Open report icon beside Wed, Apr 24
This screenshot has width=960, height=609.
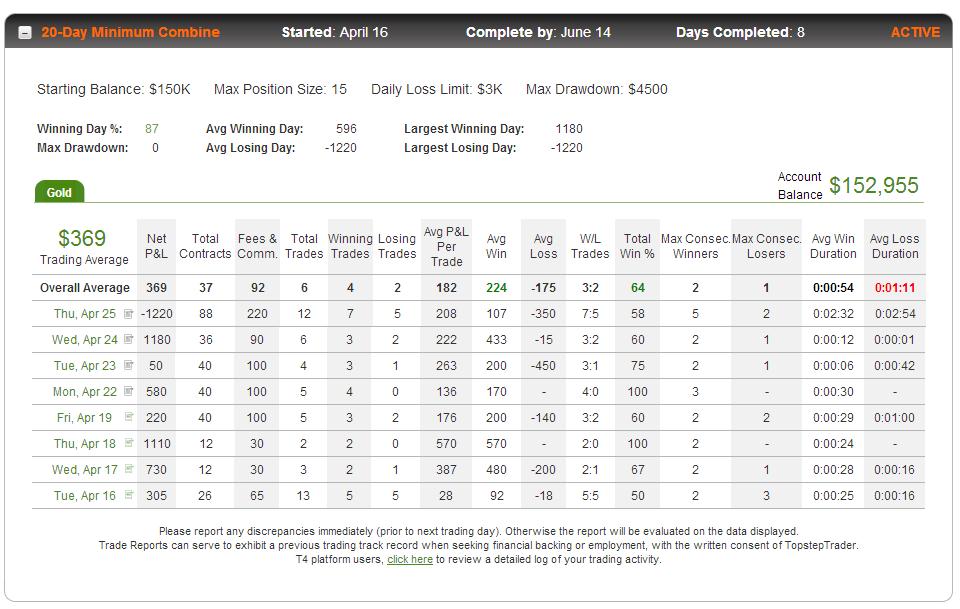[x=129, y=339]
